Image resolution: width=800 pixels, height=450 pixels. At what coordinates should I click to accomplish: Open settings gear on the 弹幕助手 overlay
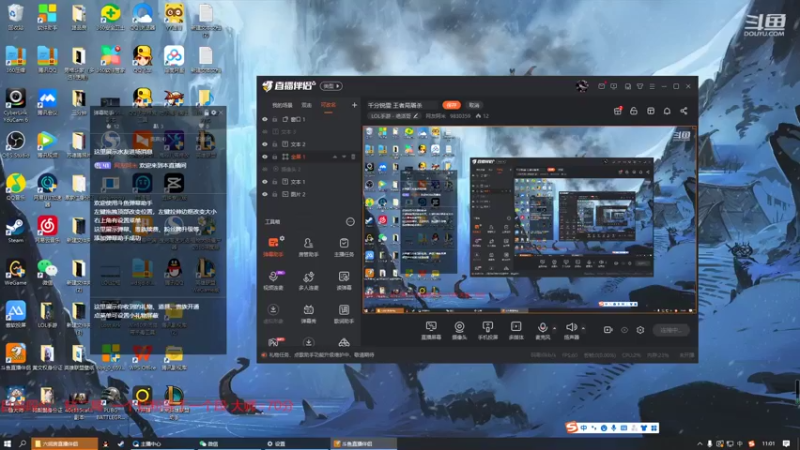coord(213,113)
